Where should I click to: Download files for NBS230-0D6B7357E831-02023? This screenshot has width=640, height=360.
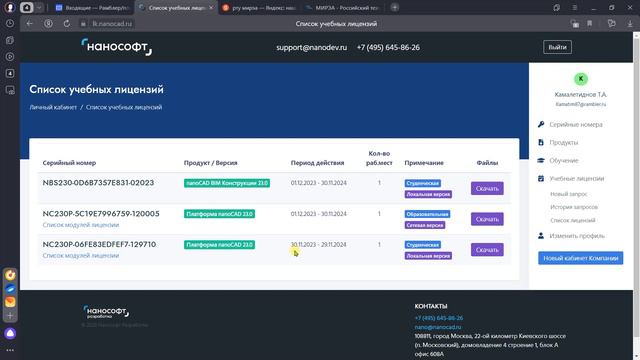coord(487,188)
